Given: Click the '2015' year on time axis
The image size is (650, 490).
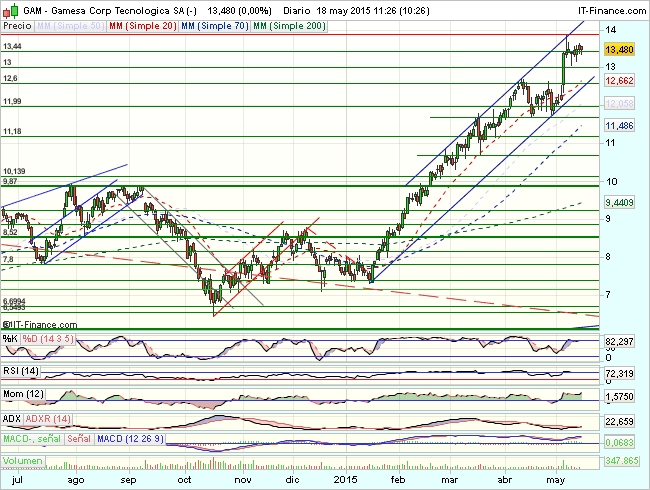Looking at the screenshot, I should tap(346, 480).
